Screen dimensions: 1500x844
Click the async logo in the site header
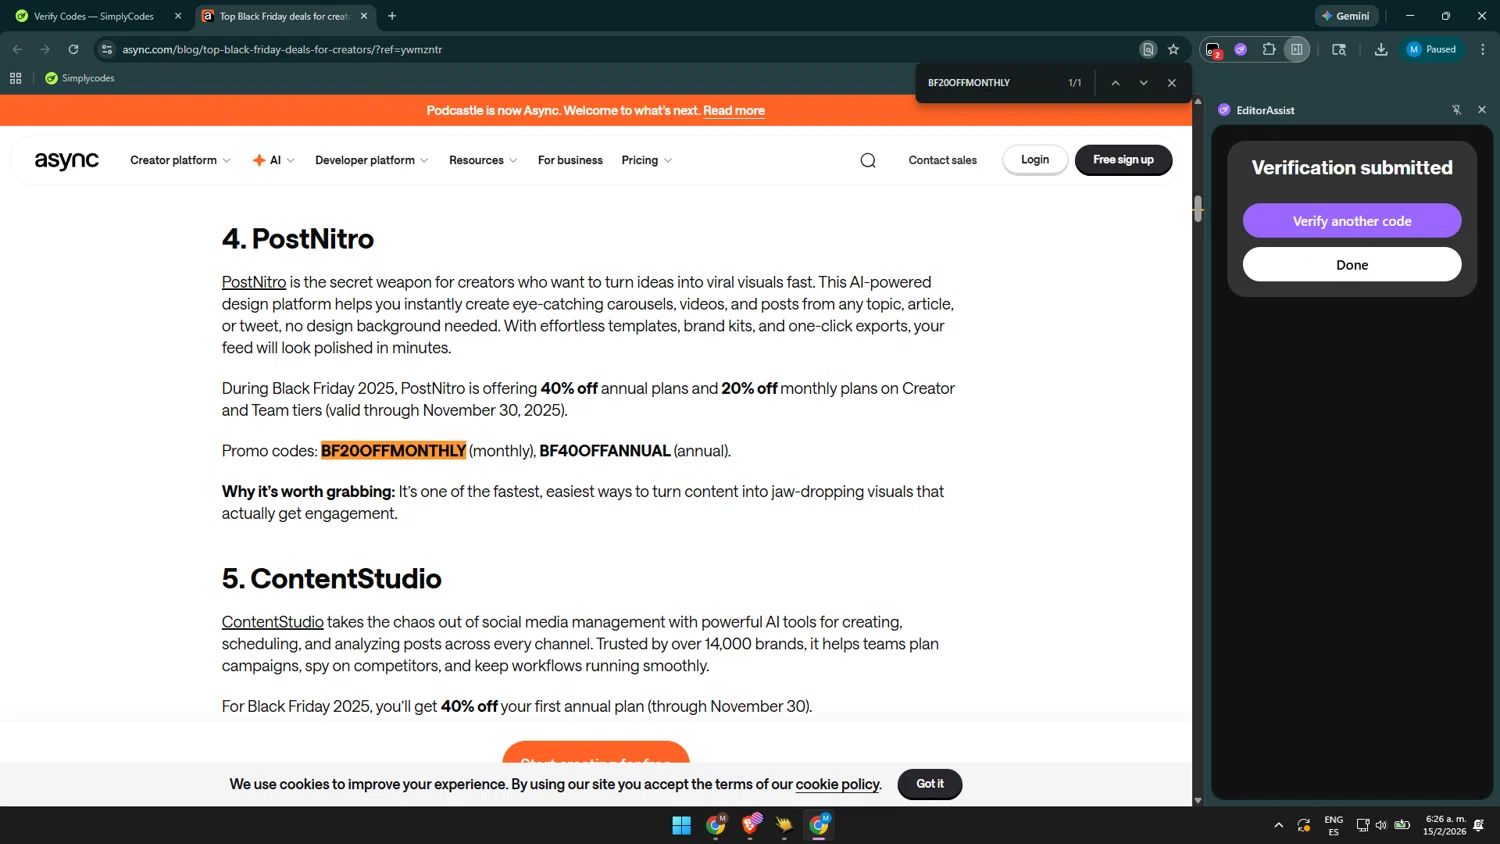tap(67, 160)
